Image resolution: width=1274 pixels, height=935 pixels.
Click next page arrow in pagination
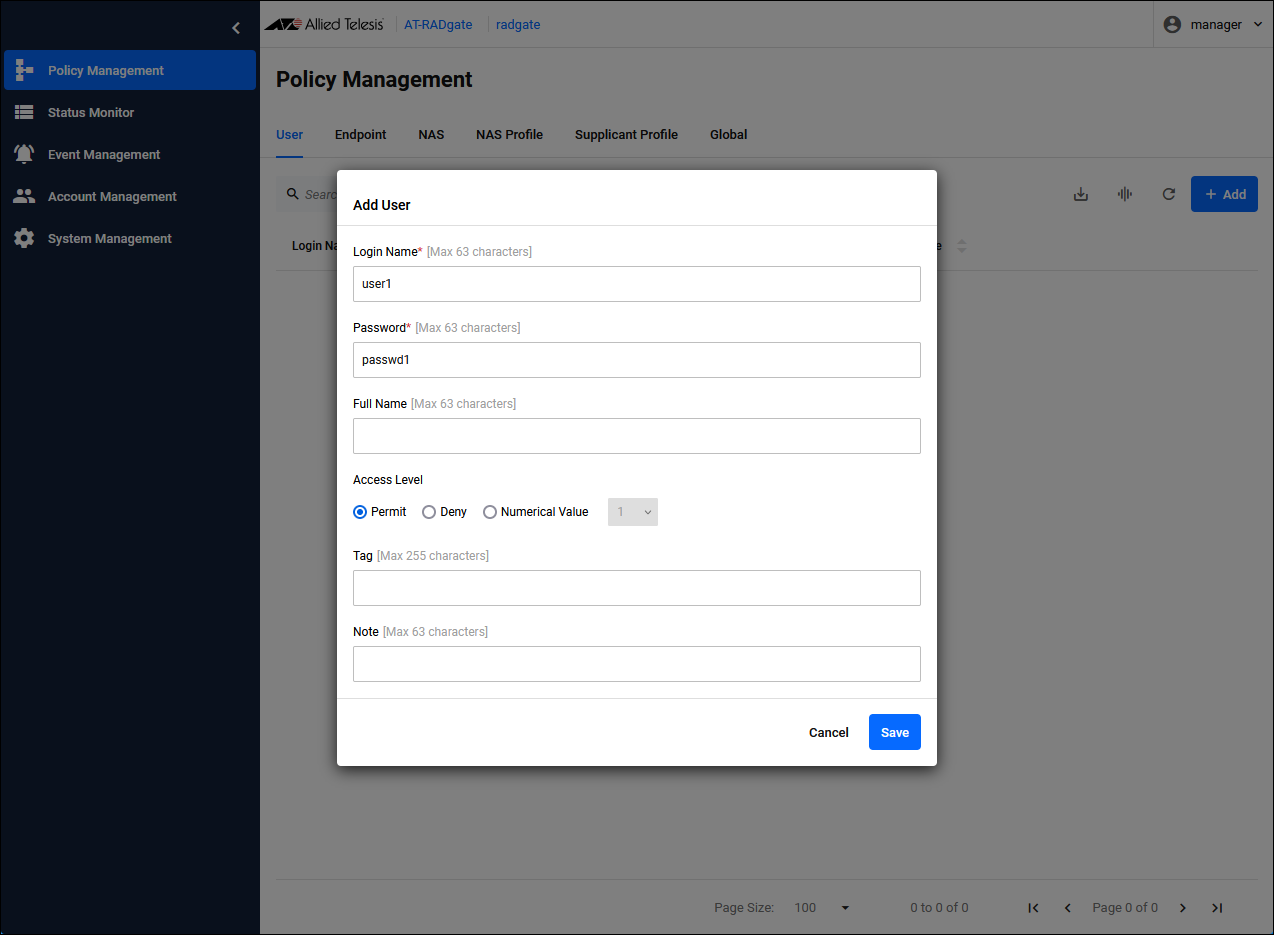point(1183,908)
